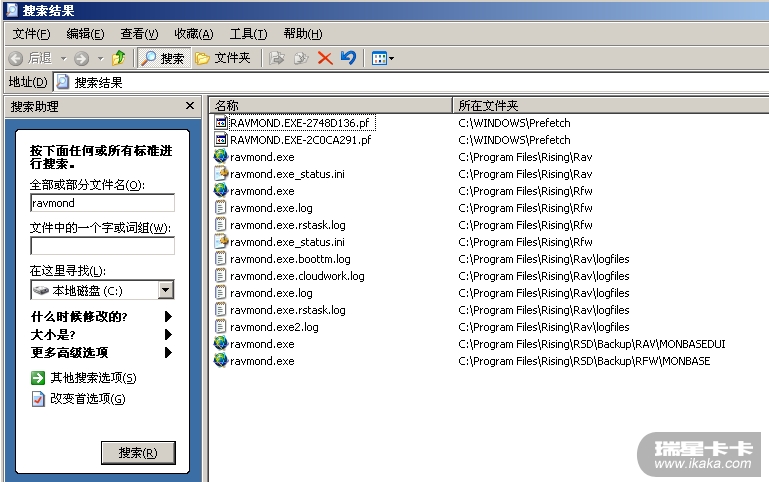Open the 帮助(H) menu
769x482 pixels.
point(303,34)
